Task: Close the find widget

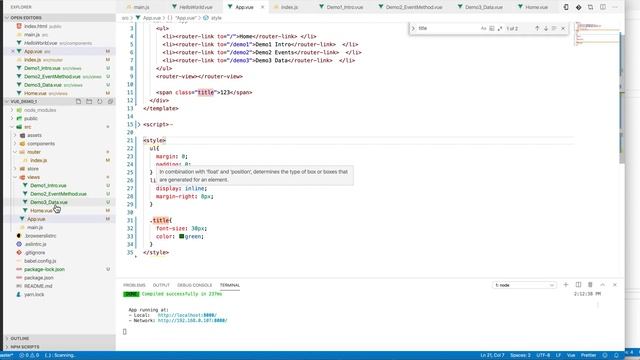Action: (563, 28)
